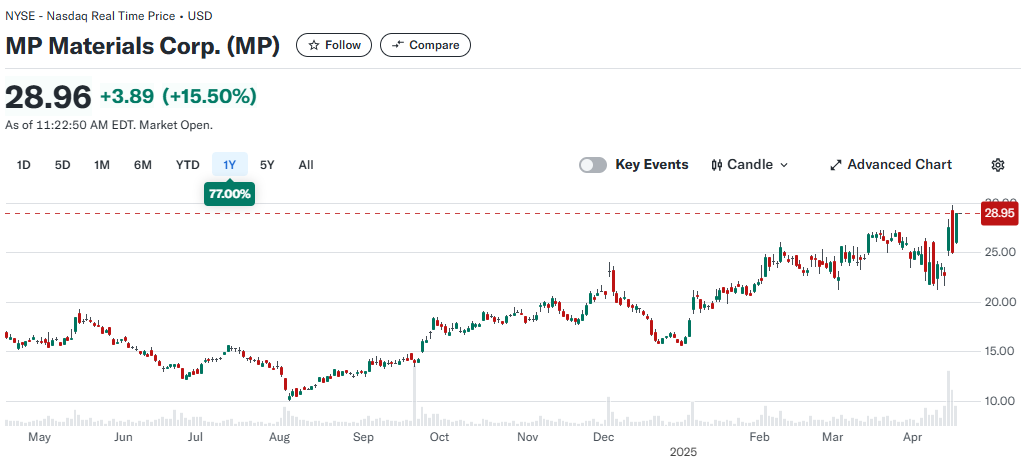Toggle the Key Events switch
The width and height of the screenshot is (1026, 471).
pyautogui.click(x=593, y=165)
